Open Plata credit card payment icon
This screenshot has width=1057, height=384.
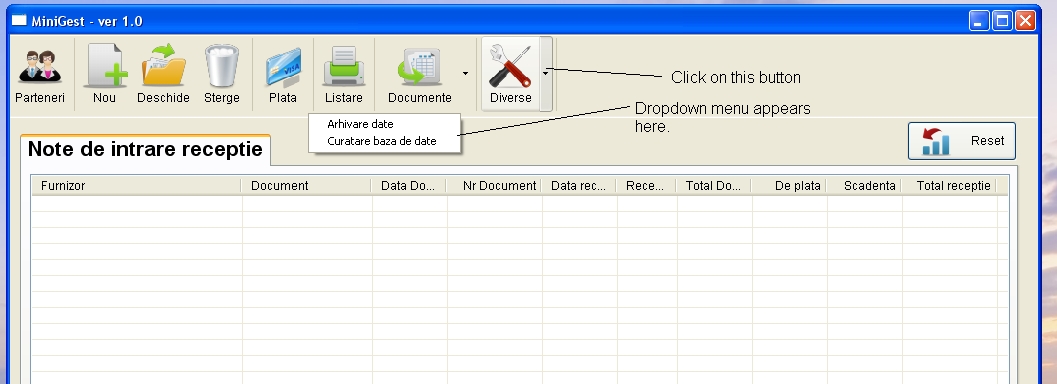coord(282,74)
